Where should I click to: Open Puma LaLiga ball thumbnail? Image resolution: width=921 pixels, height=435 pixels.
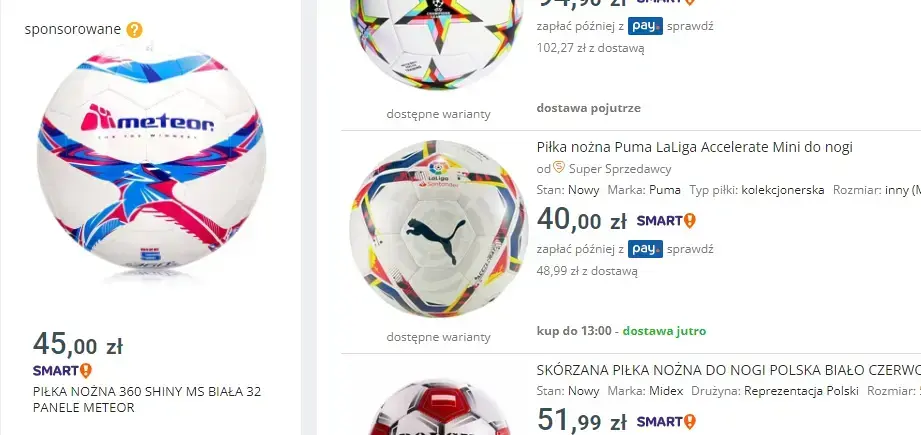tap(438, 229)
